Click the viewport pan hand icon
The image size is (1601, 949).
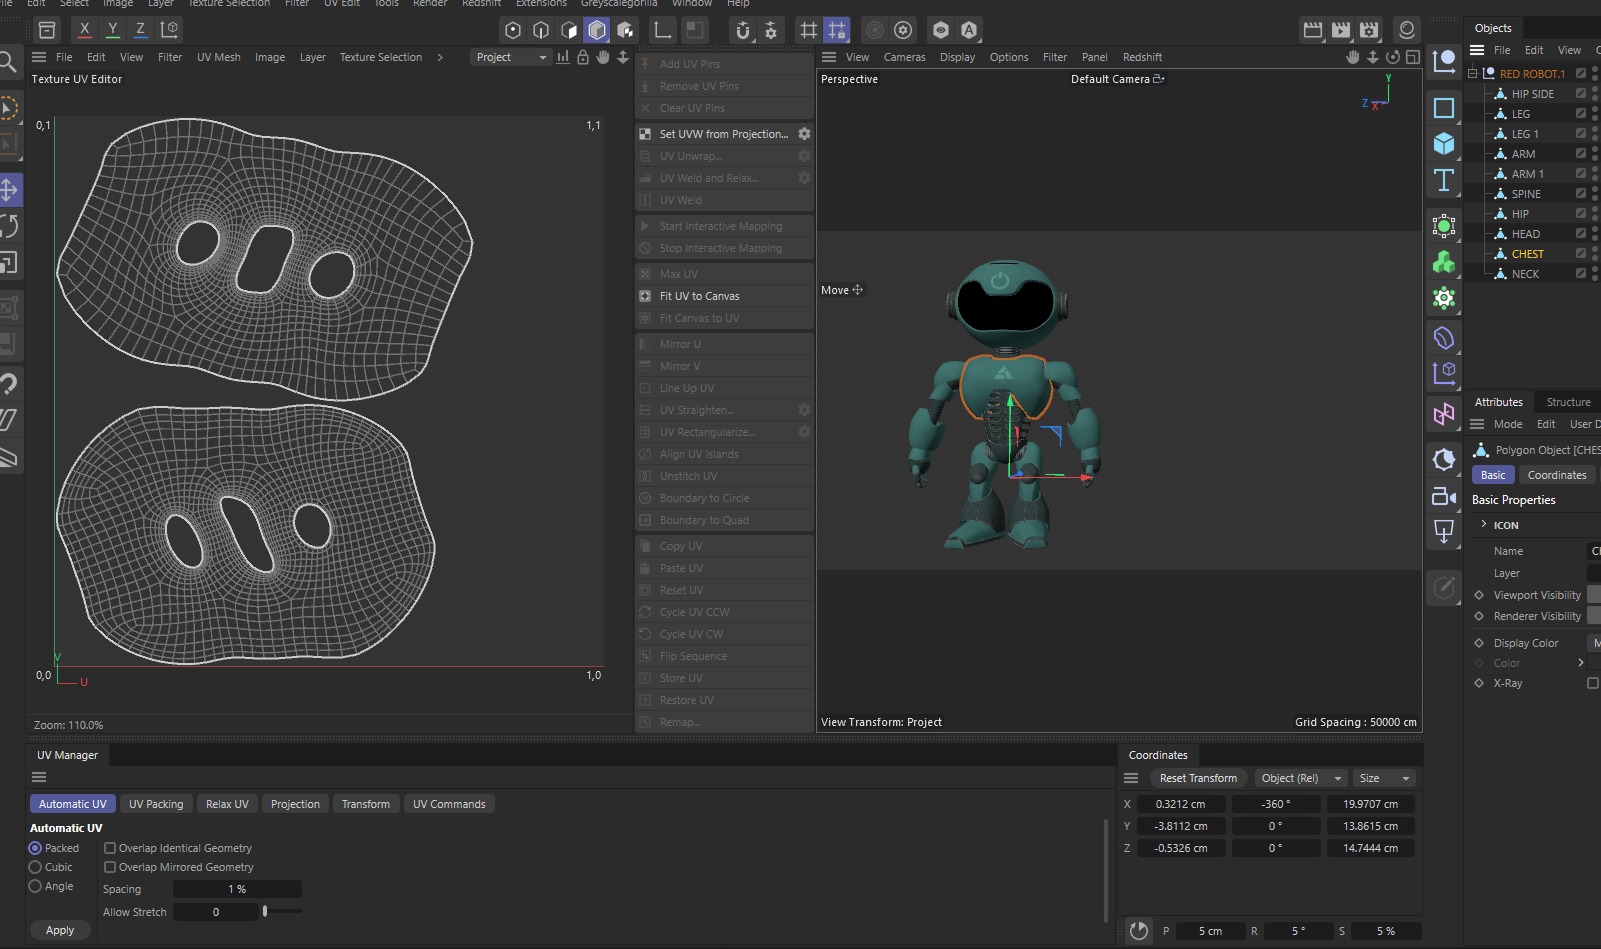tap(1353, 57)
